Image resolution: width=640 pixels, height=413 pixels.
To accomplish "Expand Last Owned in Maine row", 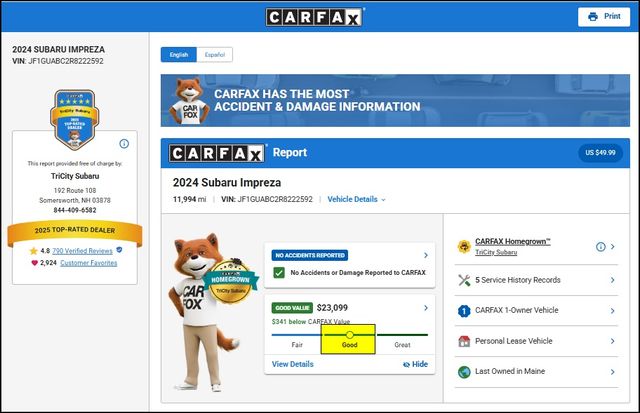I will 536,372.
